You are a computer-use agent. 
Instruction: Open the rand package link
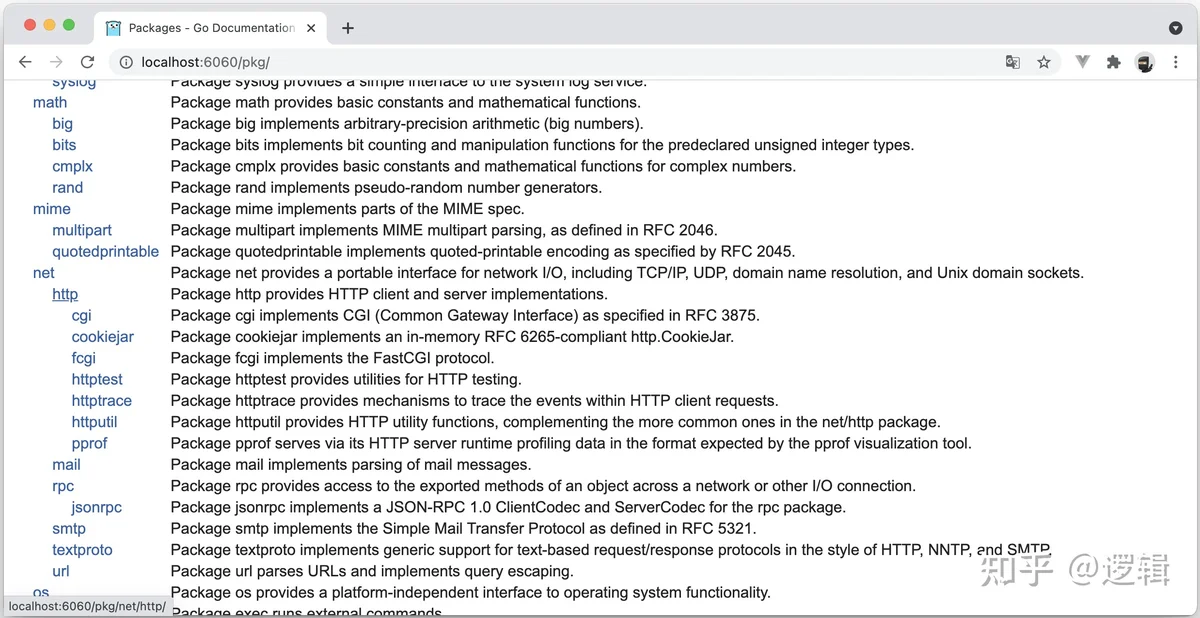click(68, 187)
